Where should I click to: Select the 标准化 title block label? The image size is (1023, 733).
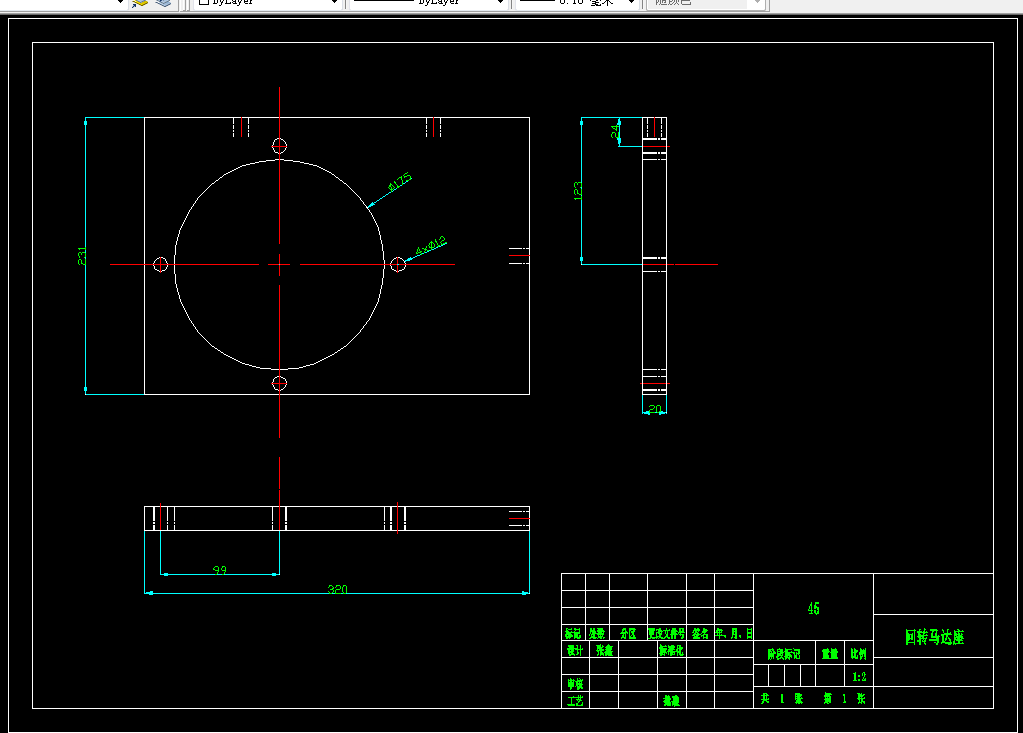click(x=671, y=650)
